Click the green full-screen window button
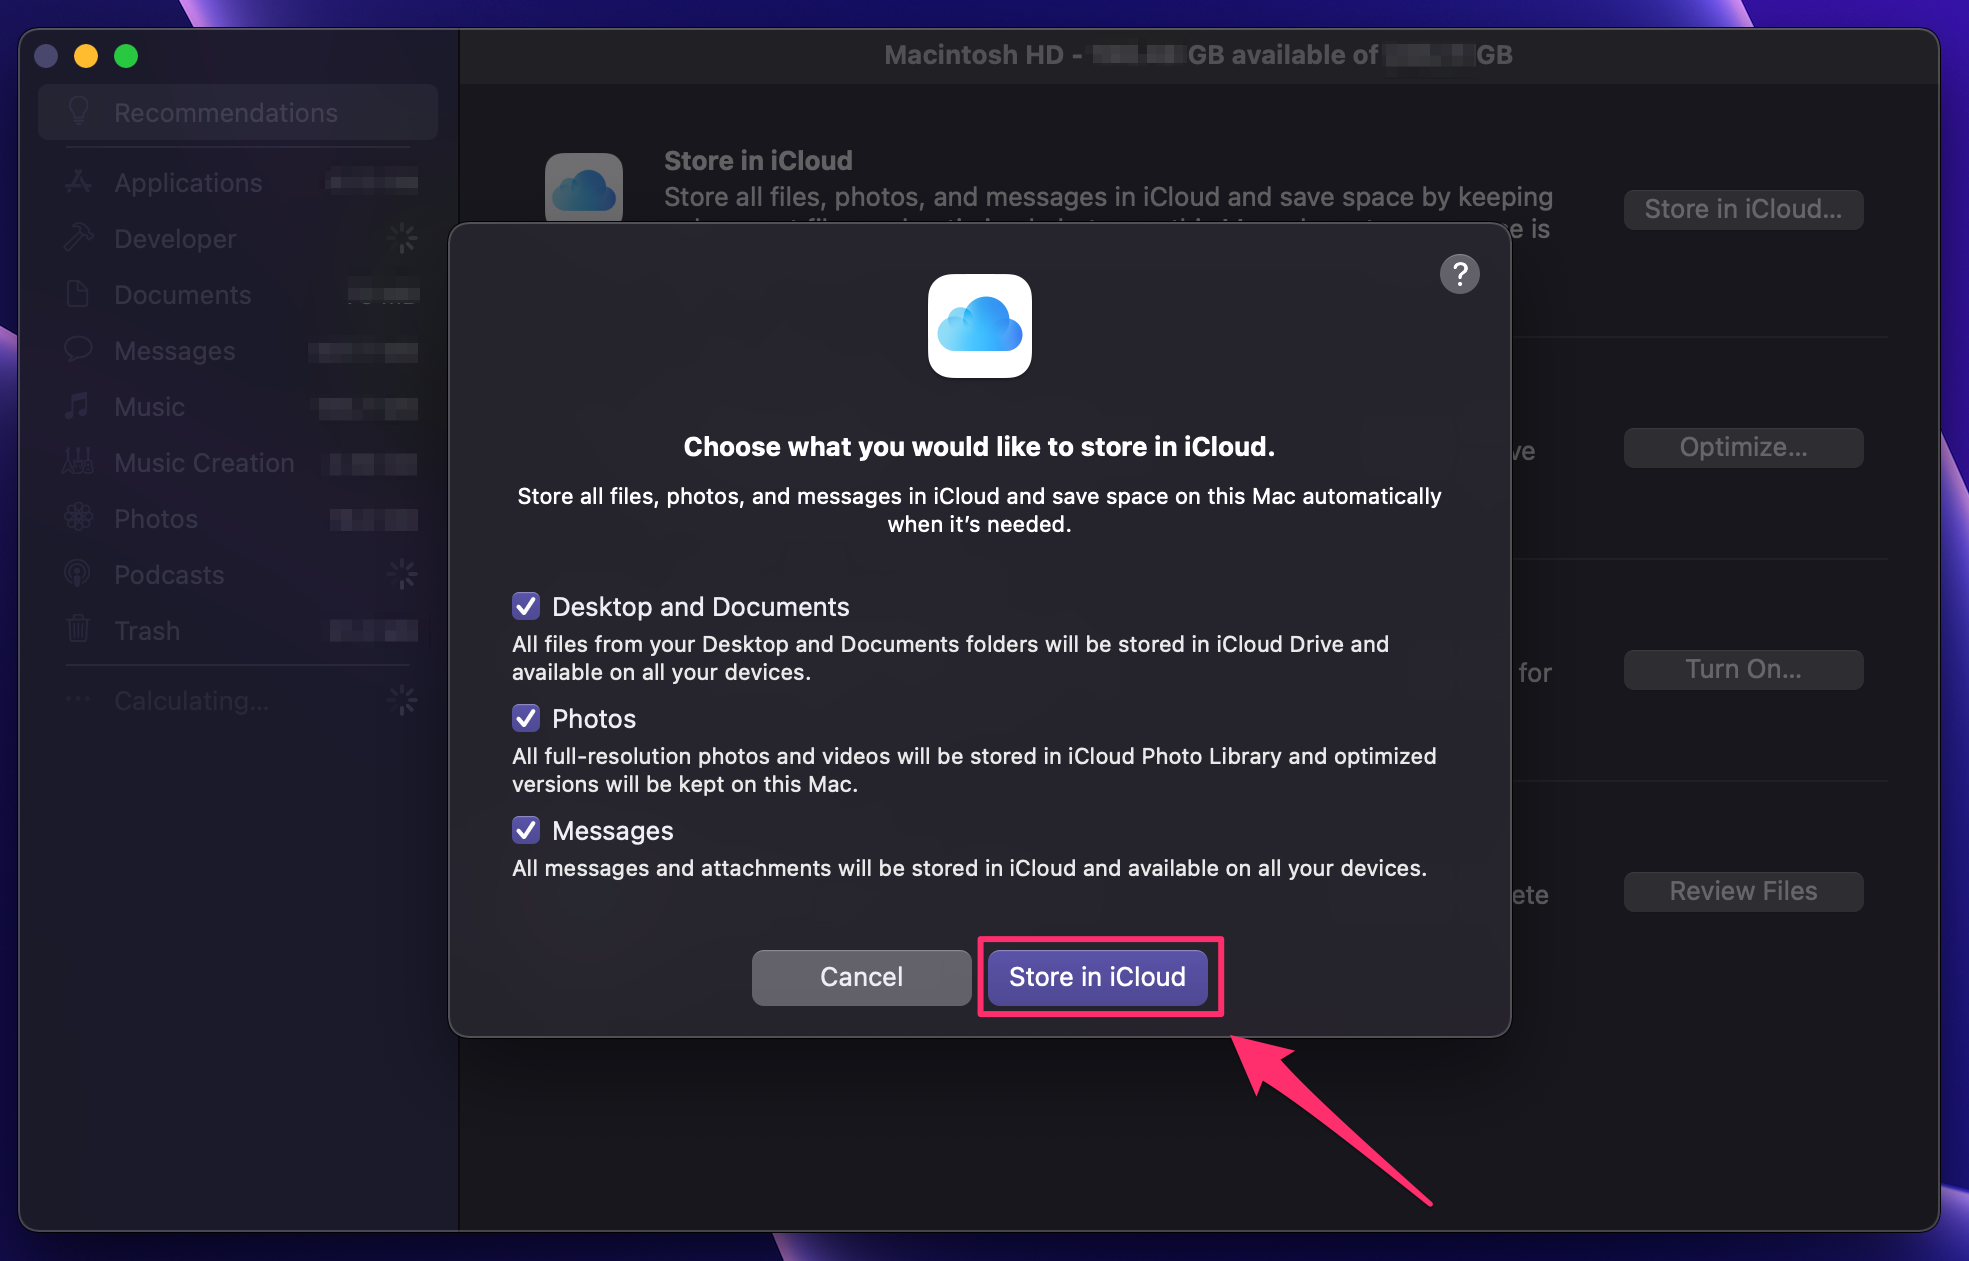Screen dimensions: 1969x1261 coord(126,56)
